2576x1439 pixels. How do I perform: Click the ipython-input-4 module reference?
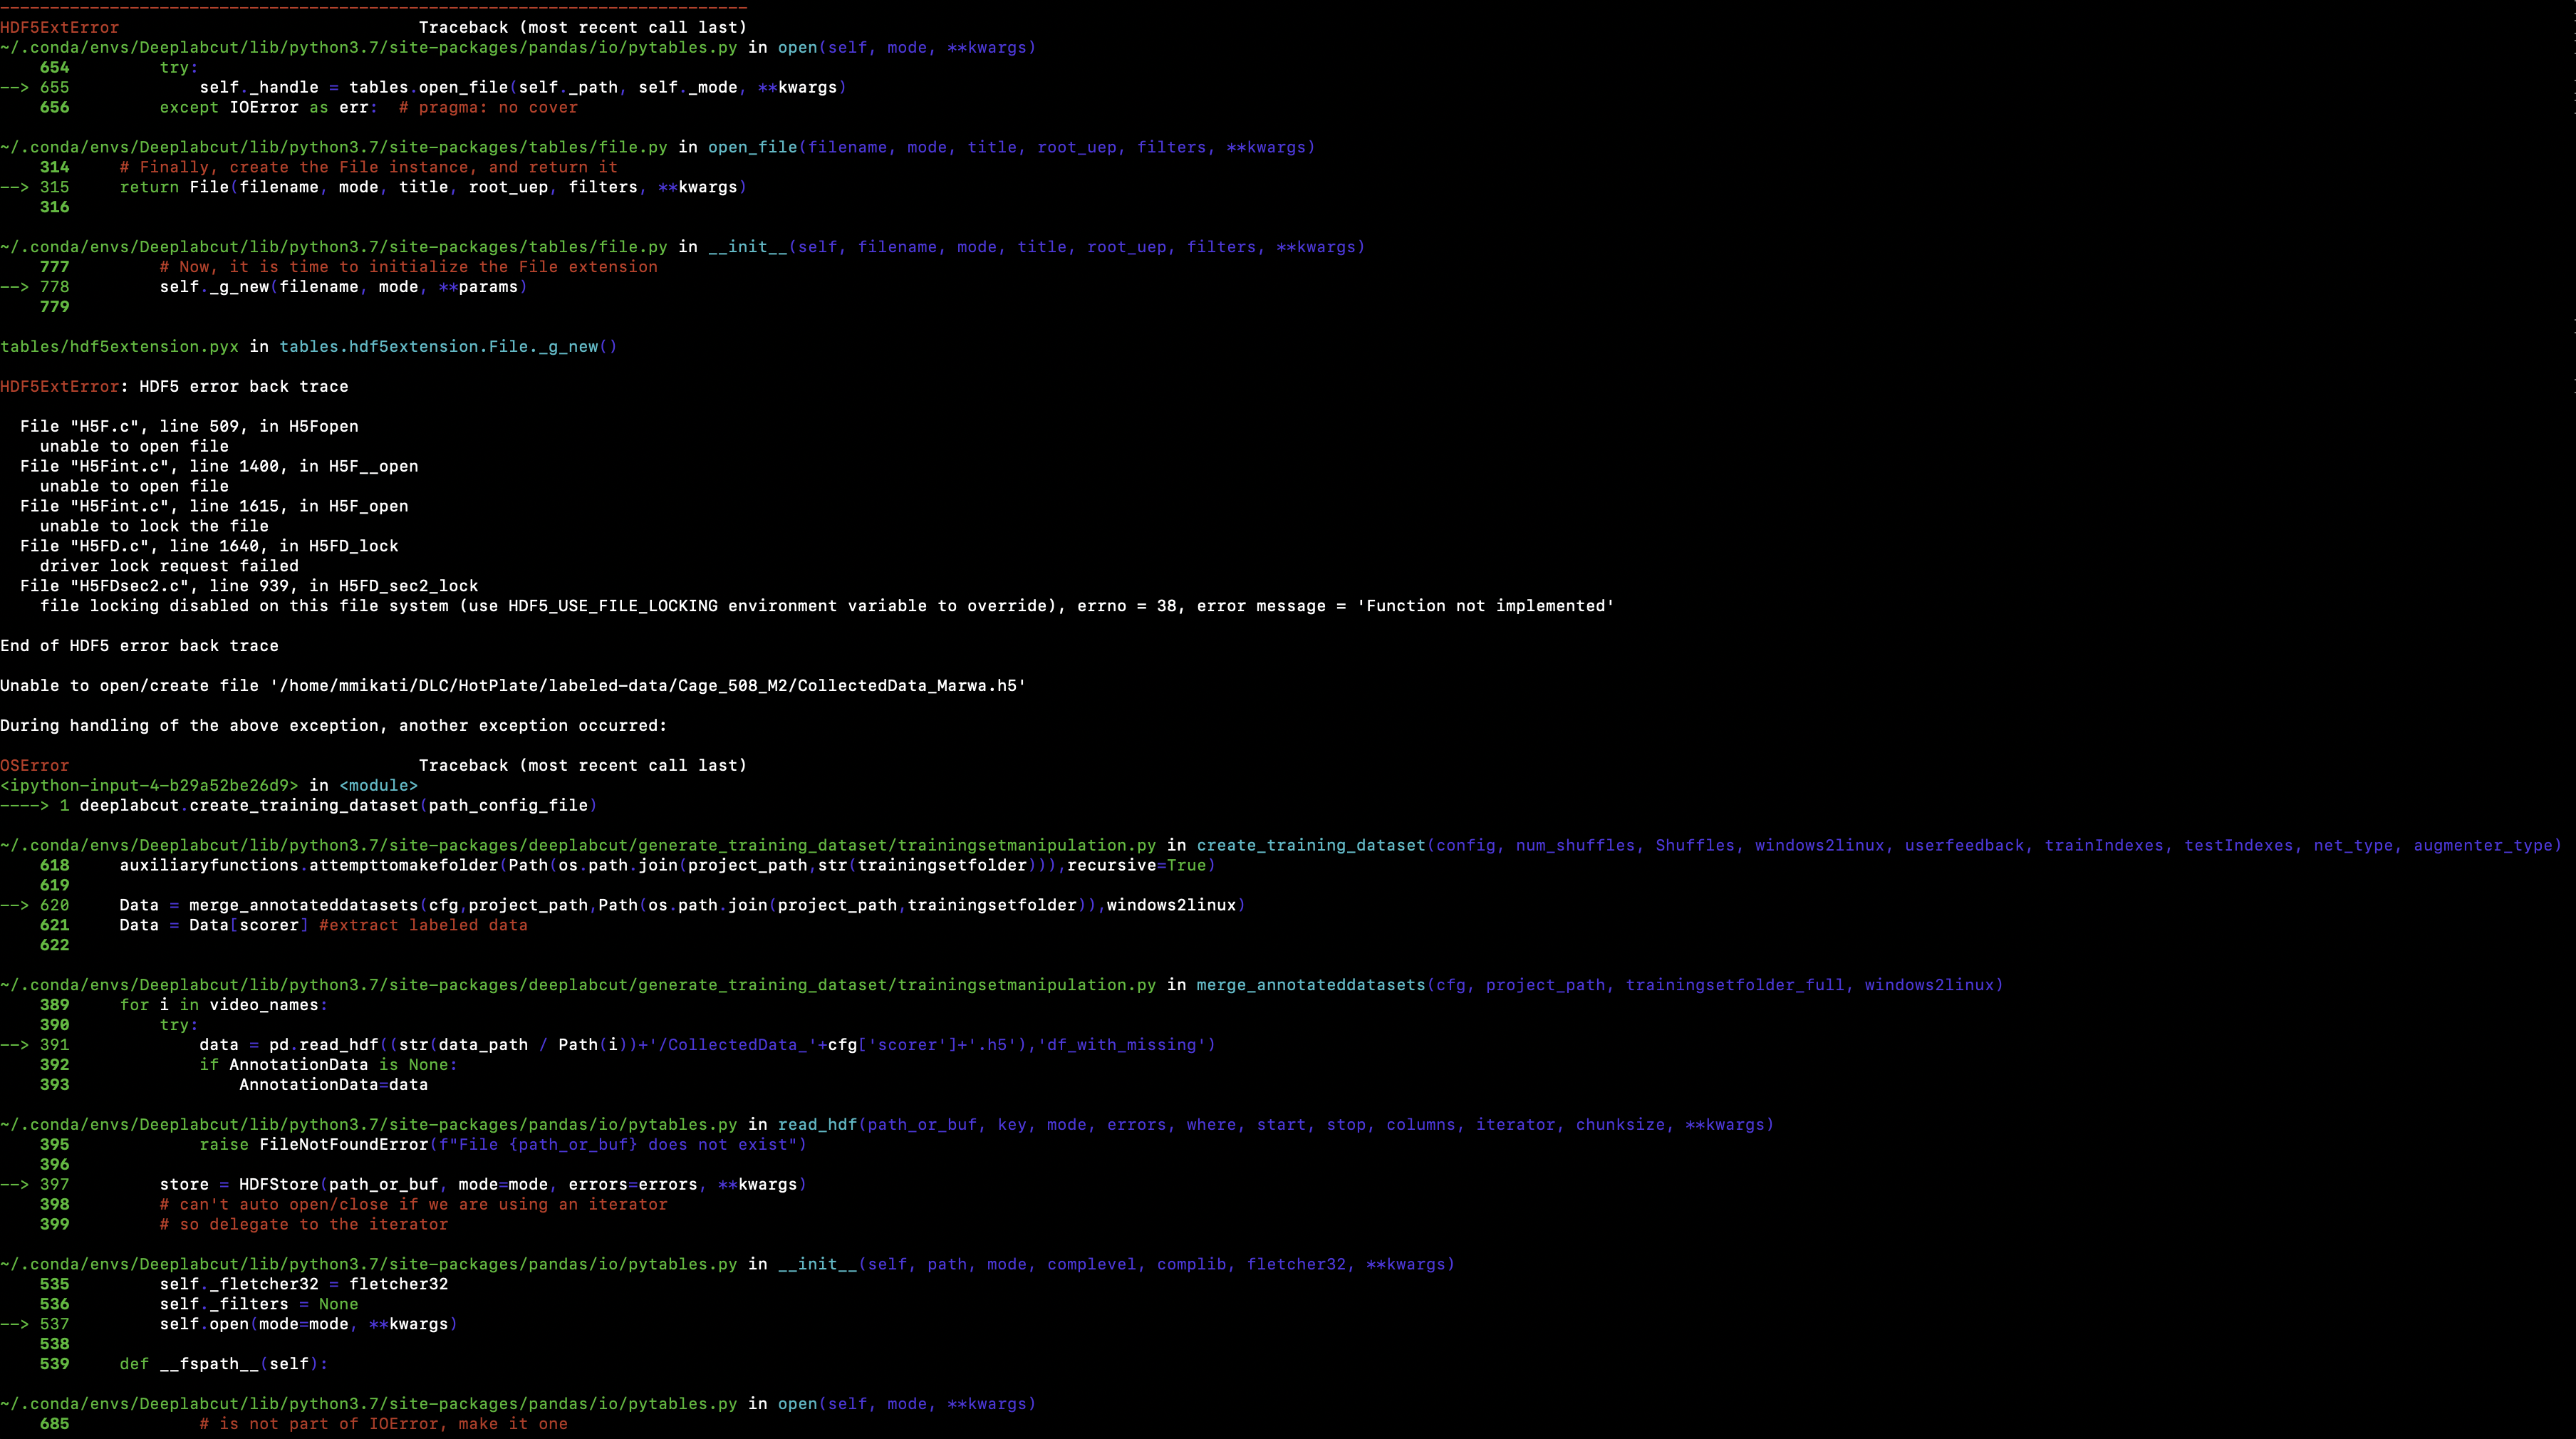tap(148, 786)
